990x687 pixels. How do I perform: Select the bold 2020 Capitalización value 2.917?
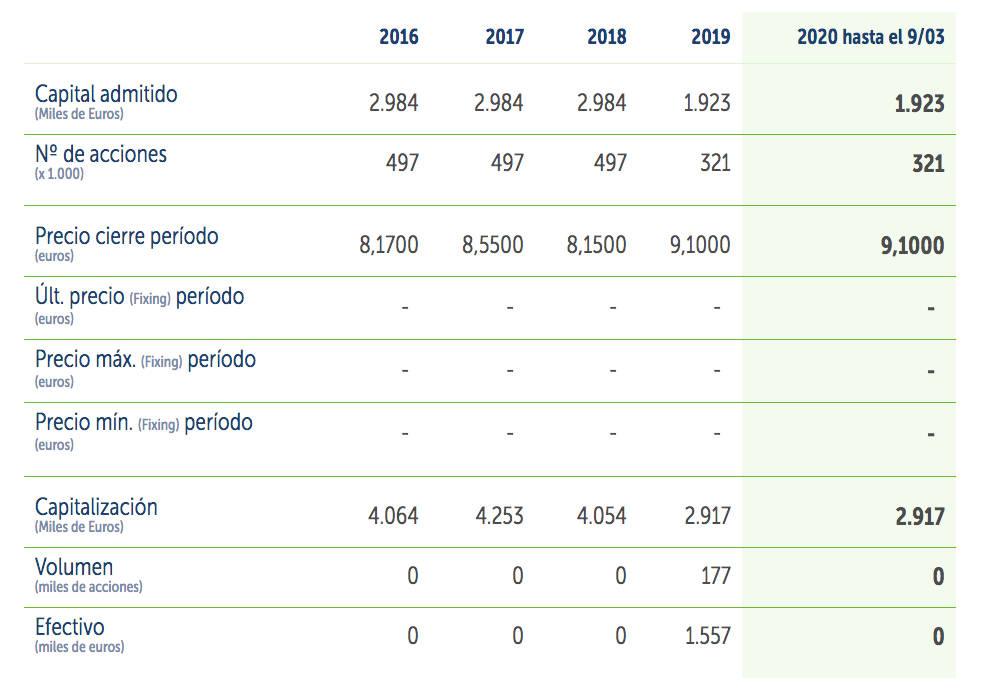tap(919, 517)
